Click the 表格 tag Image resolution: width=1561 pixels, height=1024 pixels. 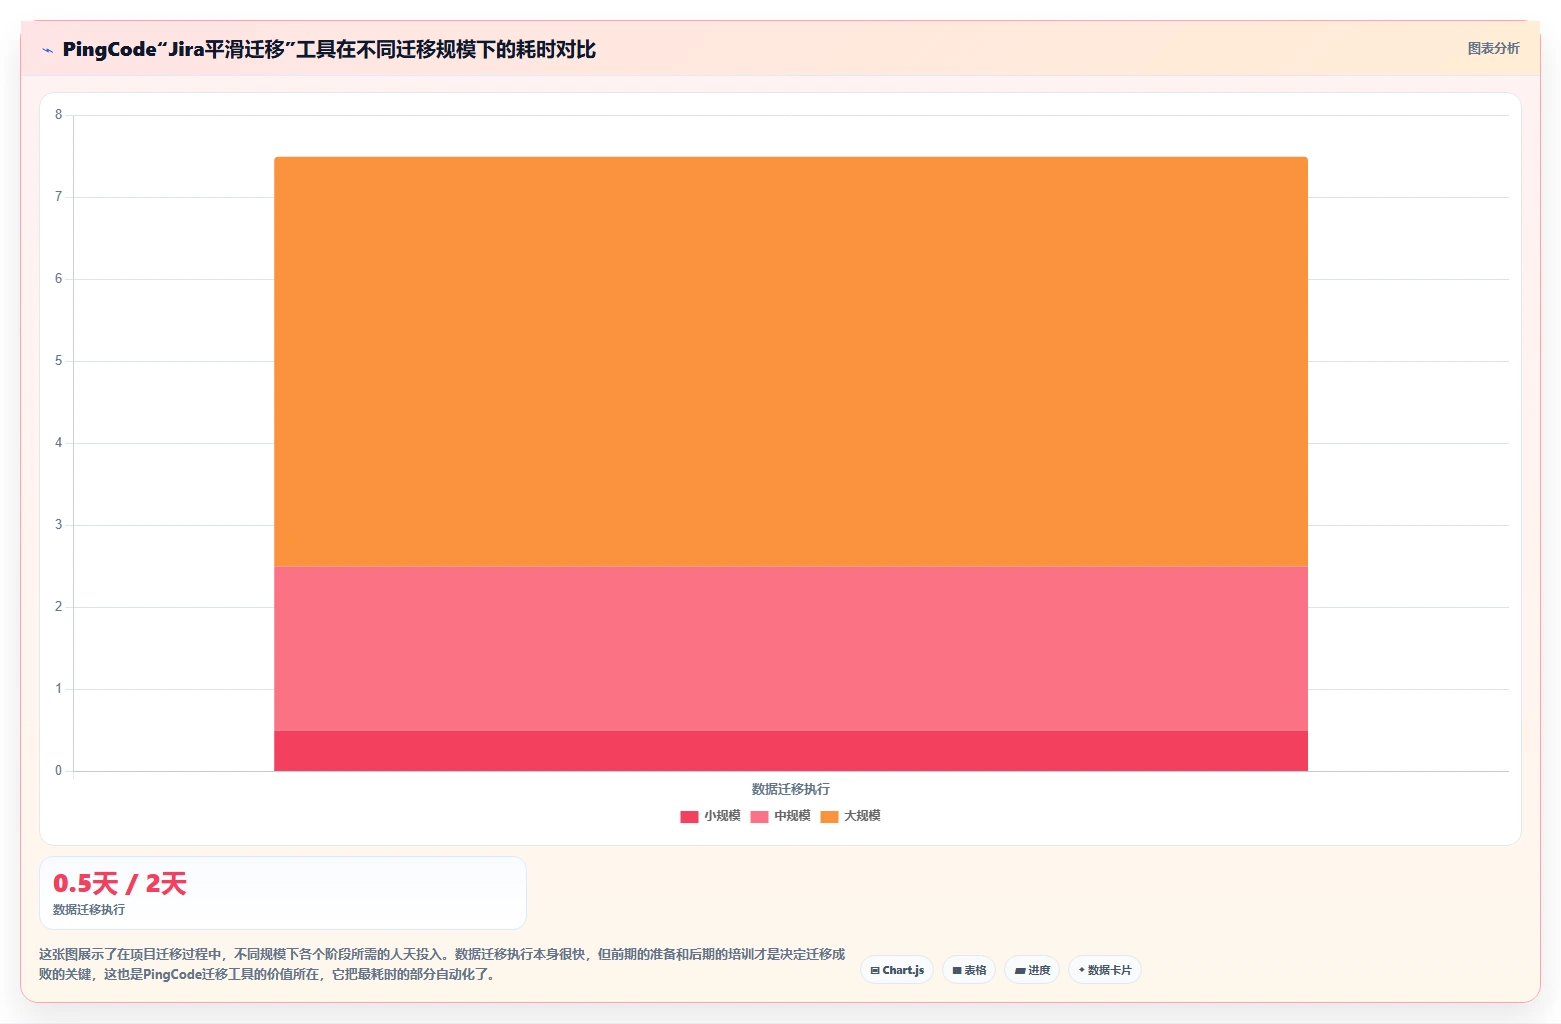pos(969,970)
